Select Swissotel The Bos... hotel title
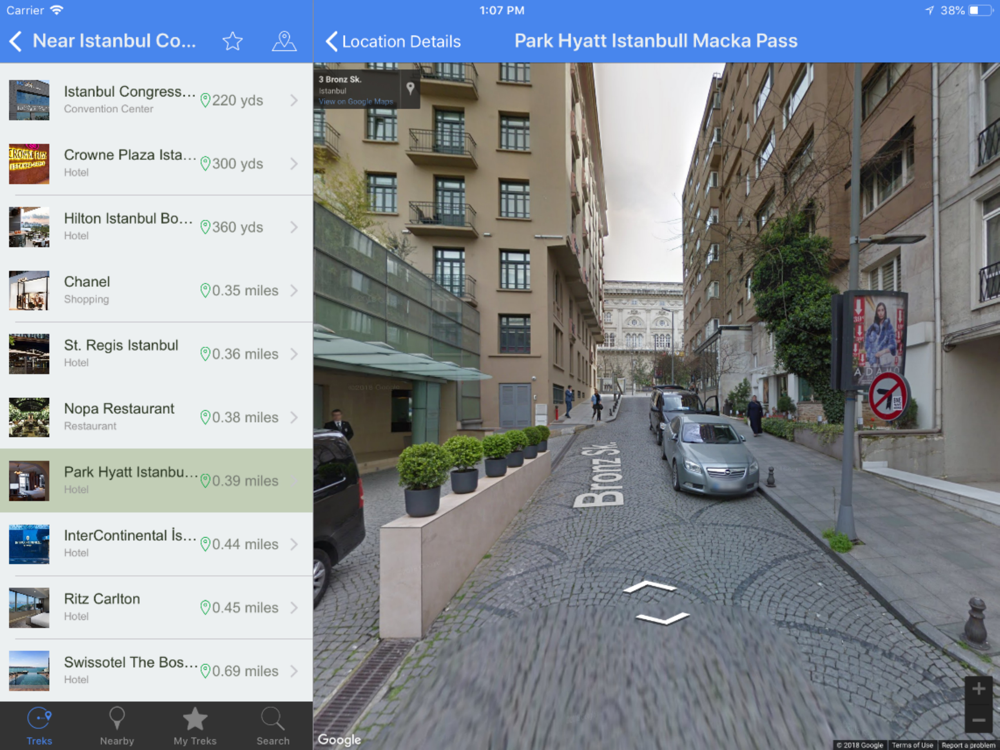The height and width of the screenshot is (750, 1000). (x=131, y=663)
